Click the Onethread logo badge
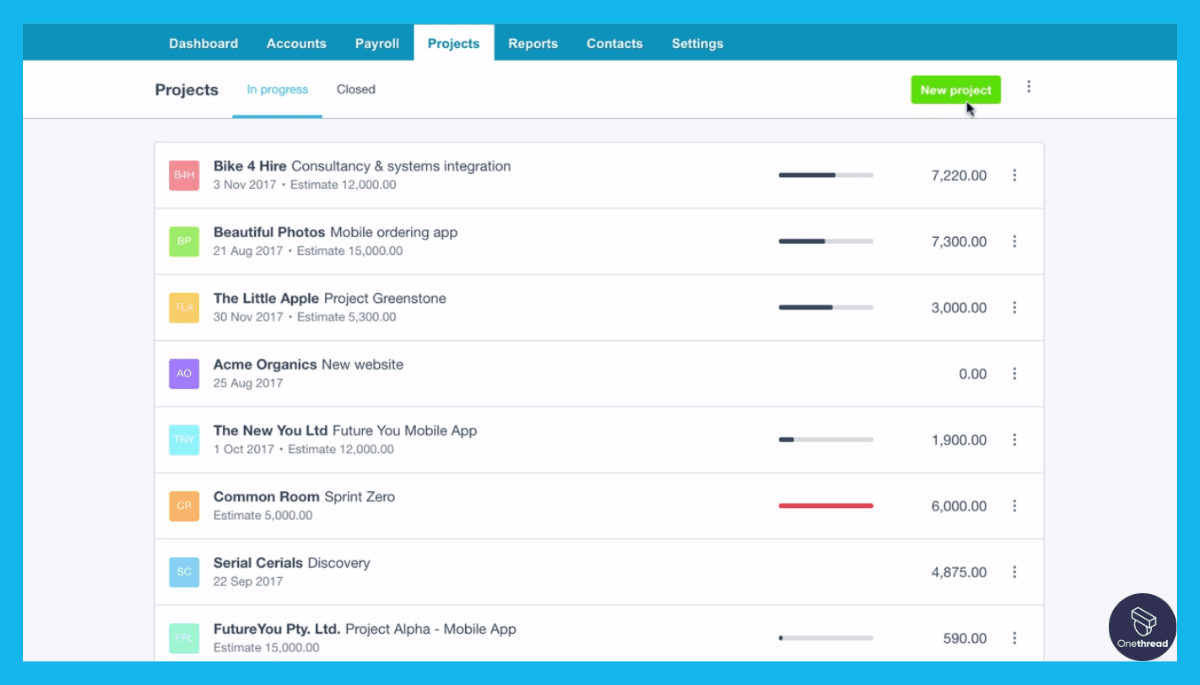The height and width of the screenshot is (685, 1200). pos(1142,627)
